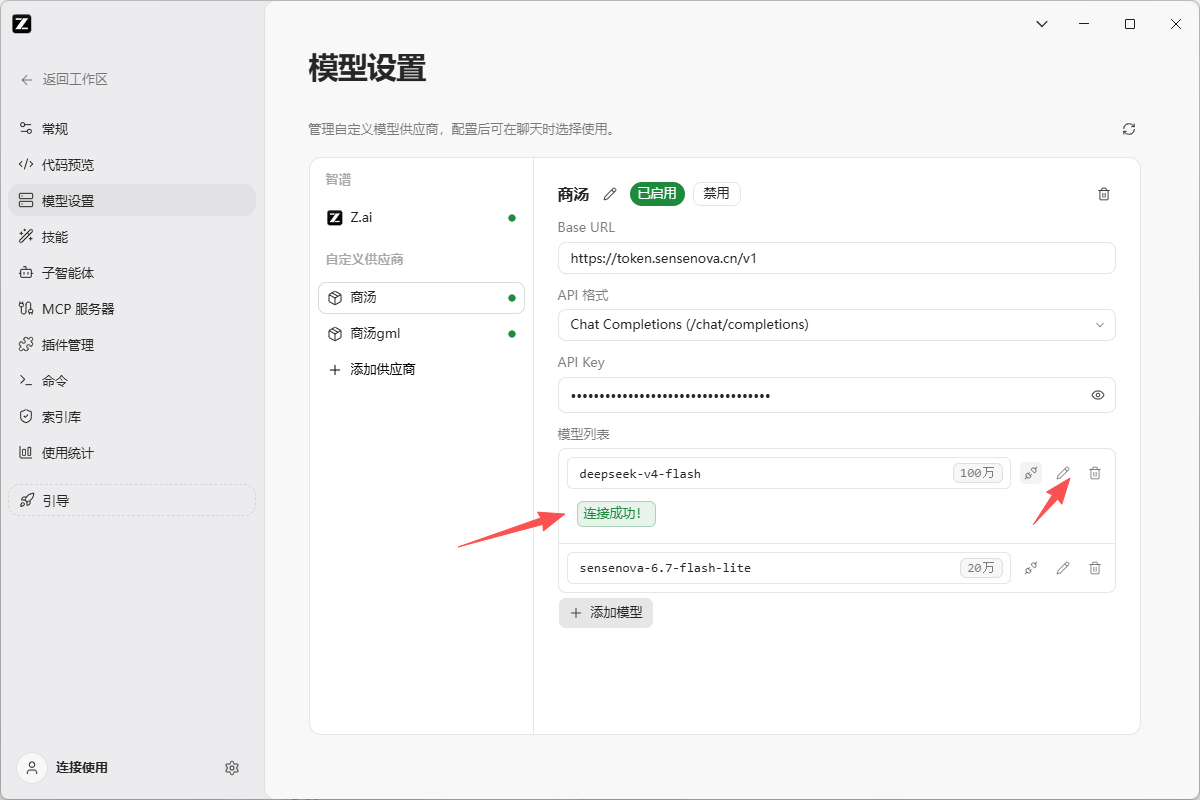
Task: Go back via 返回工作区
Action: (64, 79)
